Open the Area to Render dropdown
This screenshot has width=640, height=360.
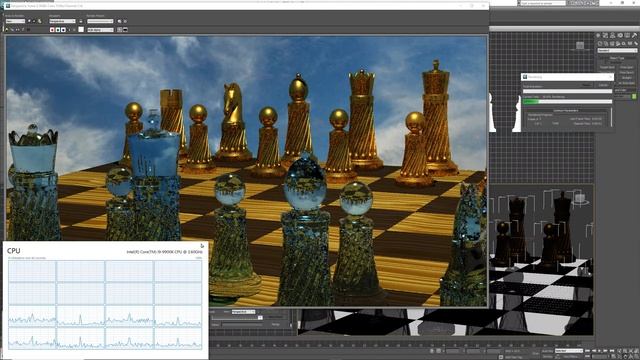tap(16, 21)
